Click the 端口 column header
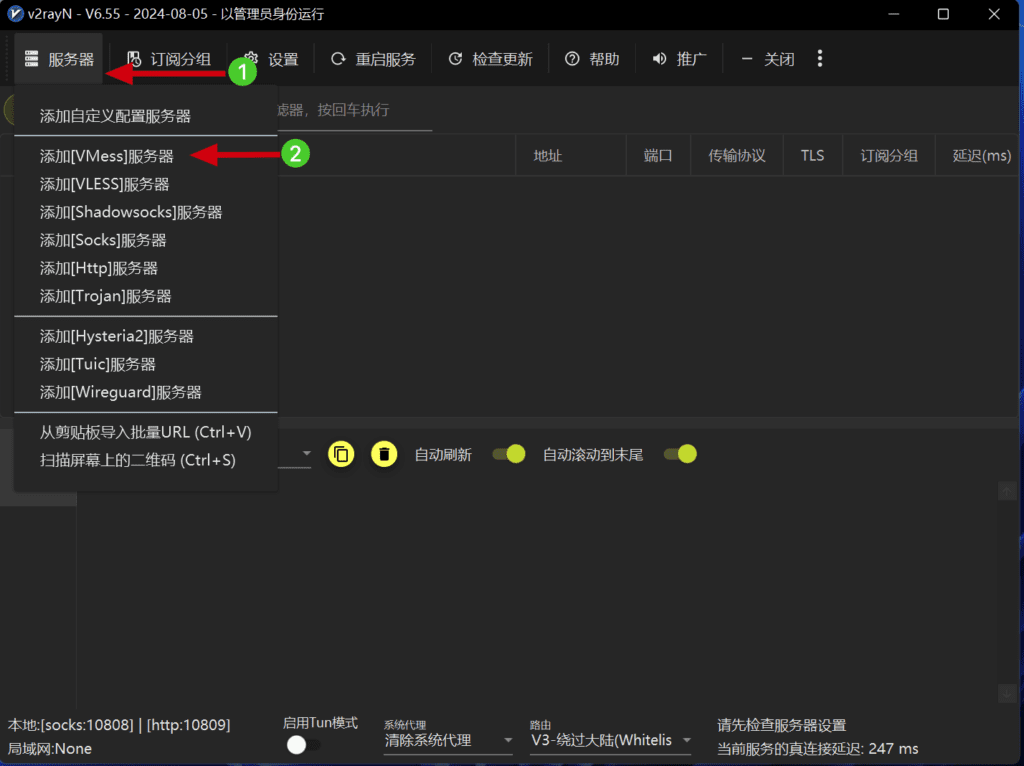 tap(658, 155)
